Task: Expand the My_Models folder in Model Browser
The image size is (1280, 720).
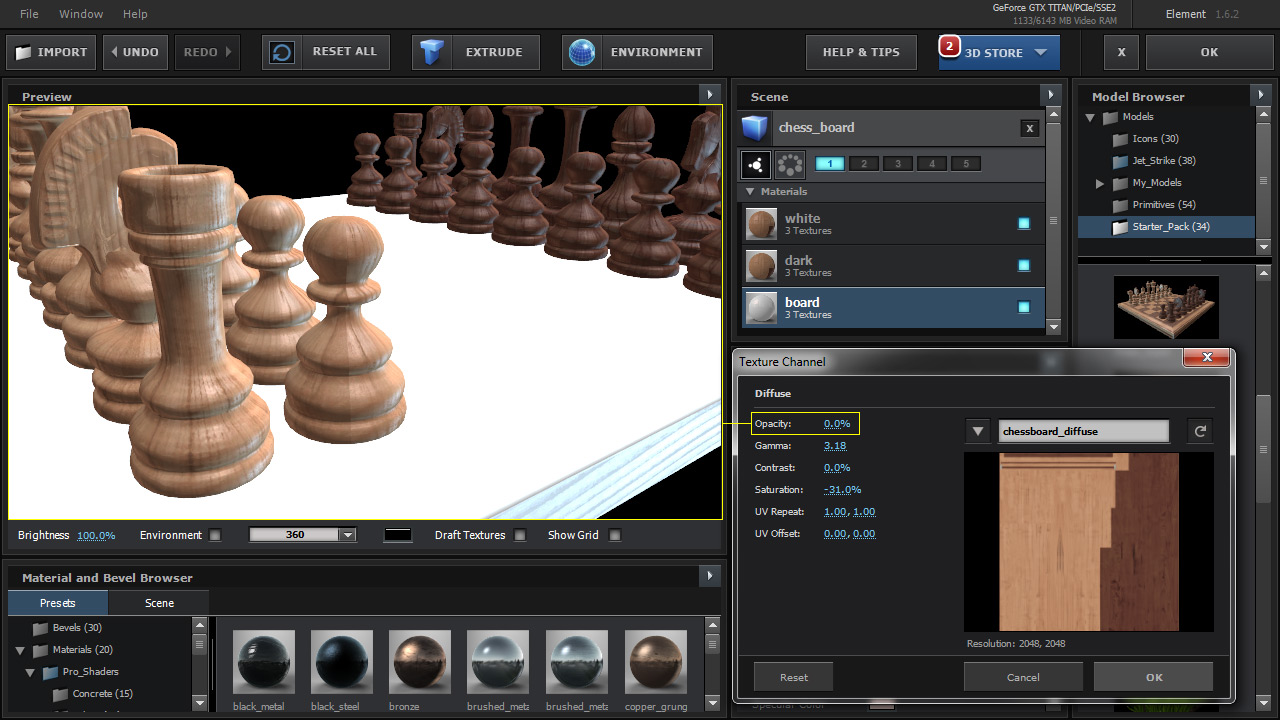Action: pyautogui.click(x=1100, y=183)
